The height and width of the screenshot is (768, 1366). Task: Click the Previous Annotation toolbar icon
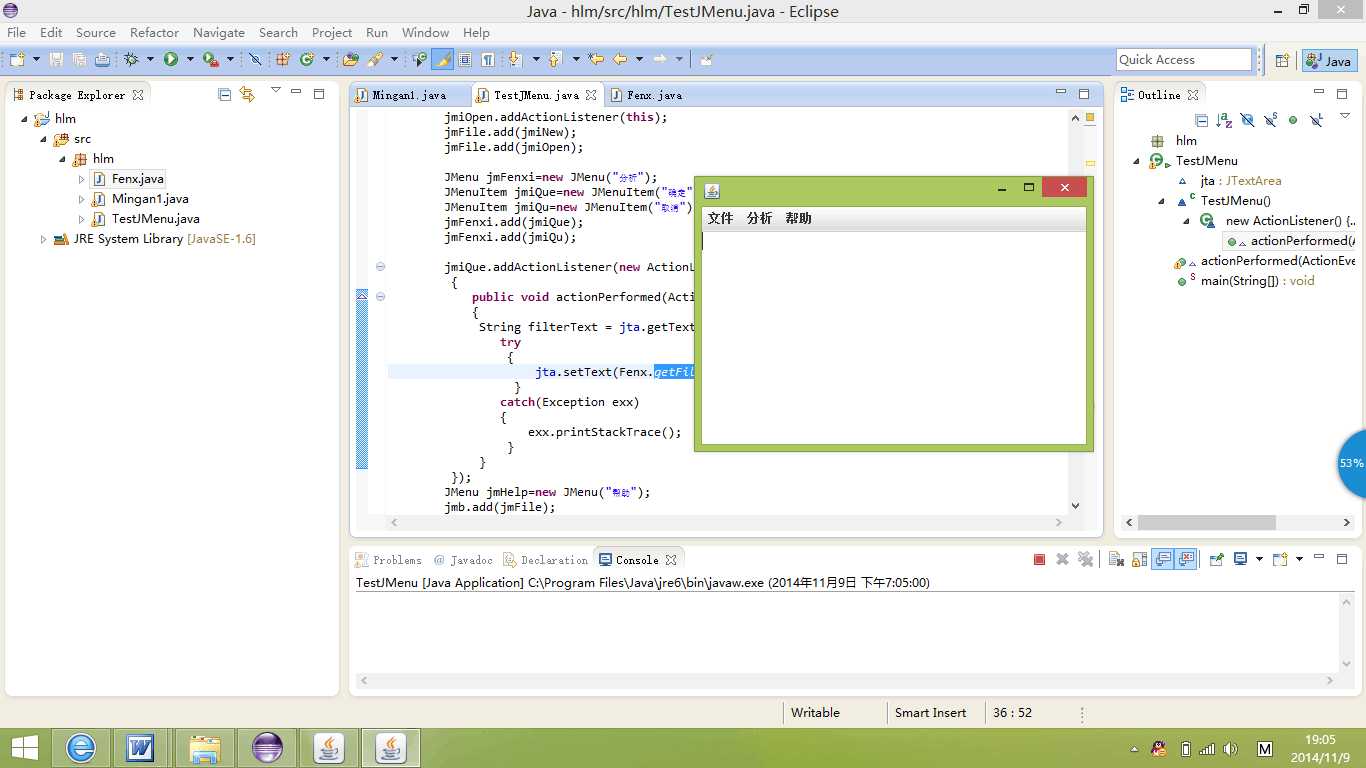554,60
